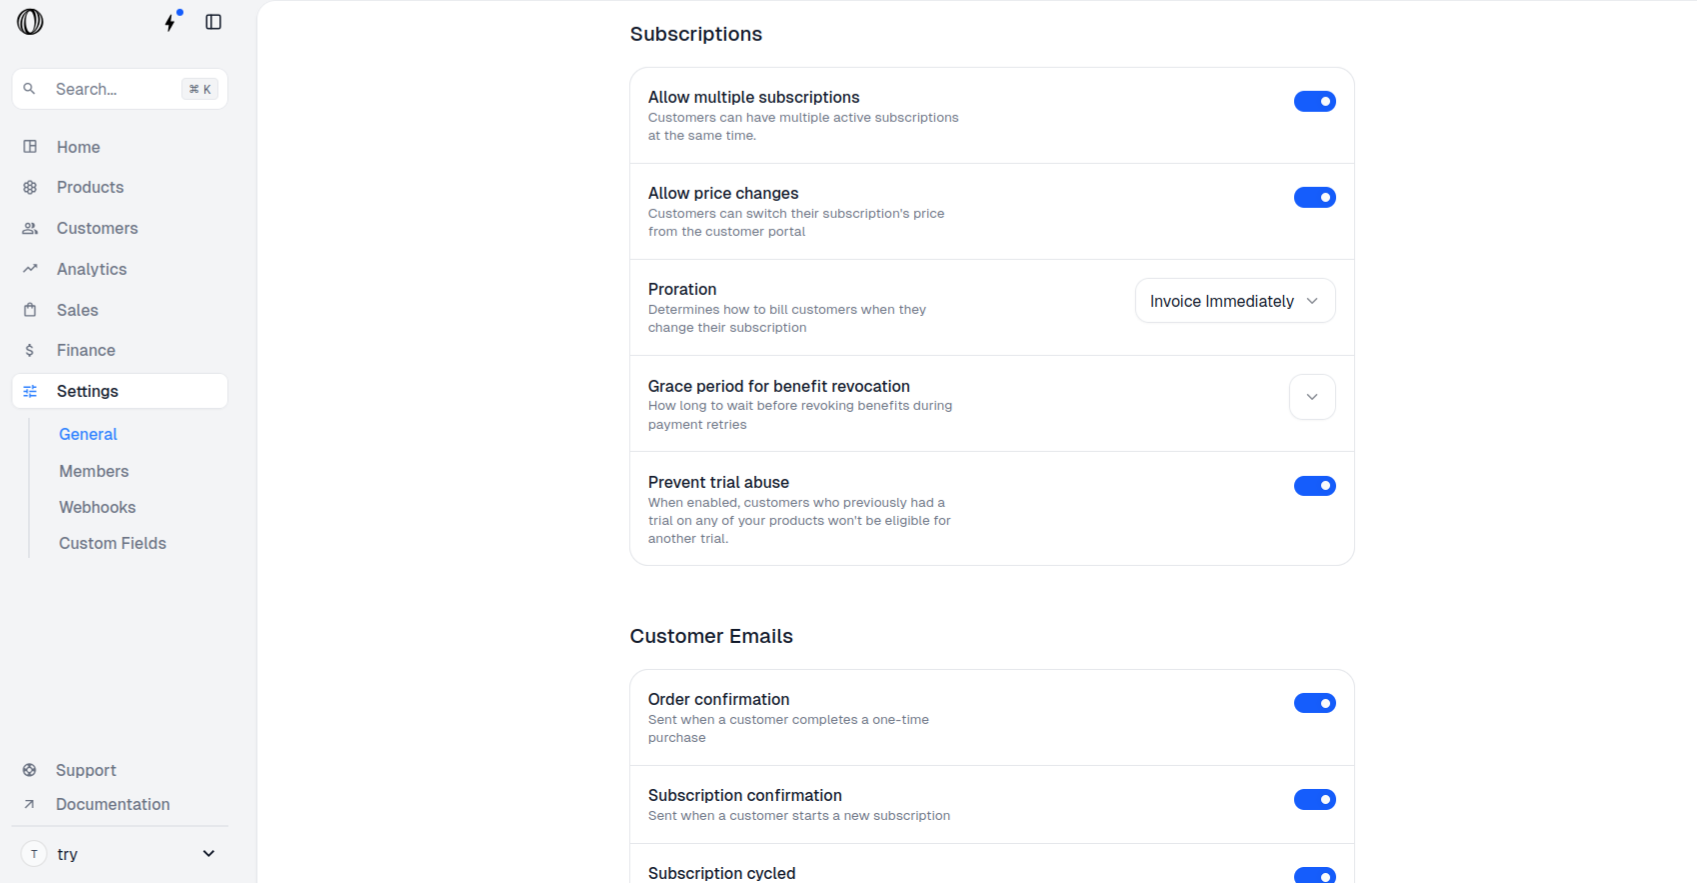Expand the Grace period dropdown
1697x883 pixels.
pyautogui.click(x=1311, y=397)
